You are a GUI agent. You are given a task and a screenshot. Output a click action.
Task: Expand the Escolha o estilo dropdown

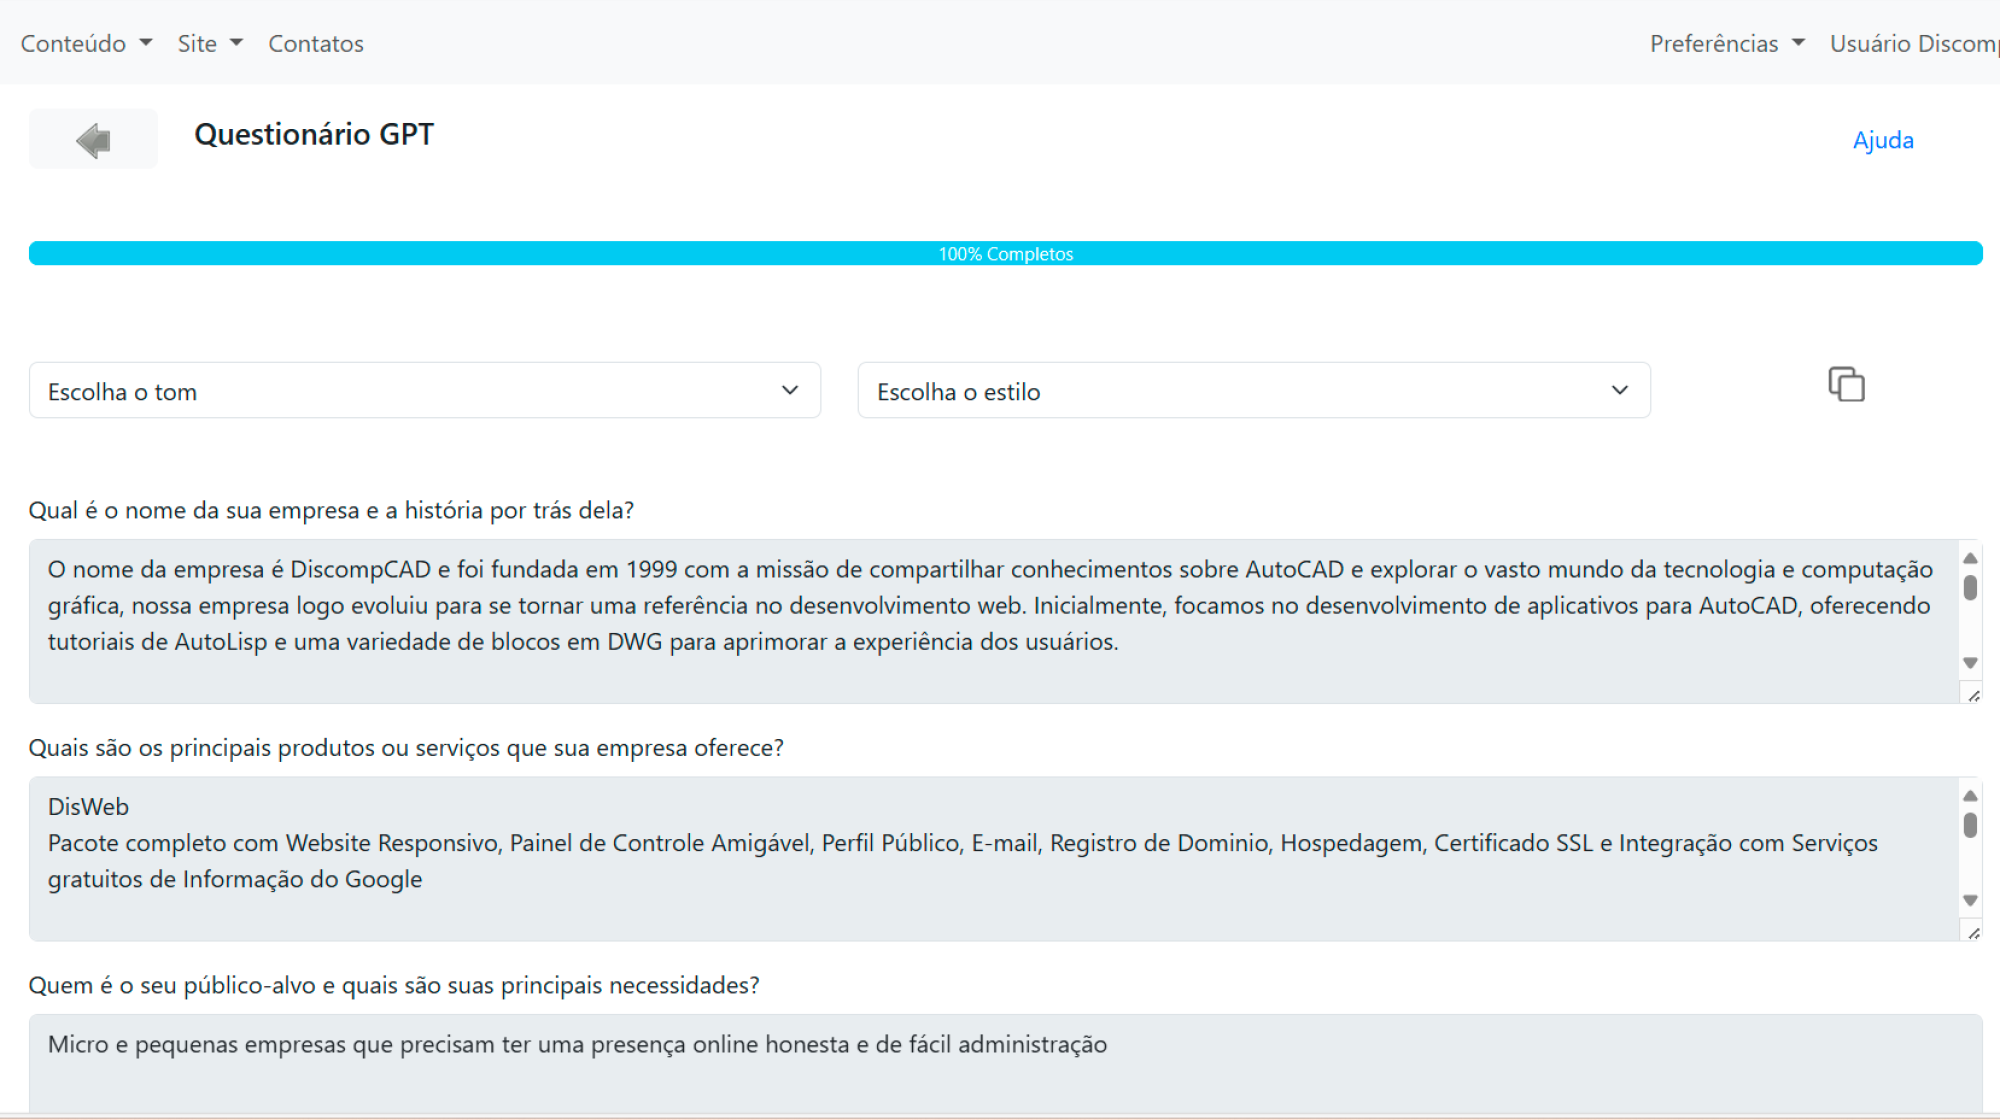coord(1254,390)
